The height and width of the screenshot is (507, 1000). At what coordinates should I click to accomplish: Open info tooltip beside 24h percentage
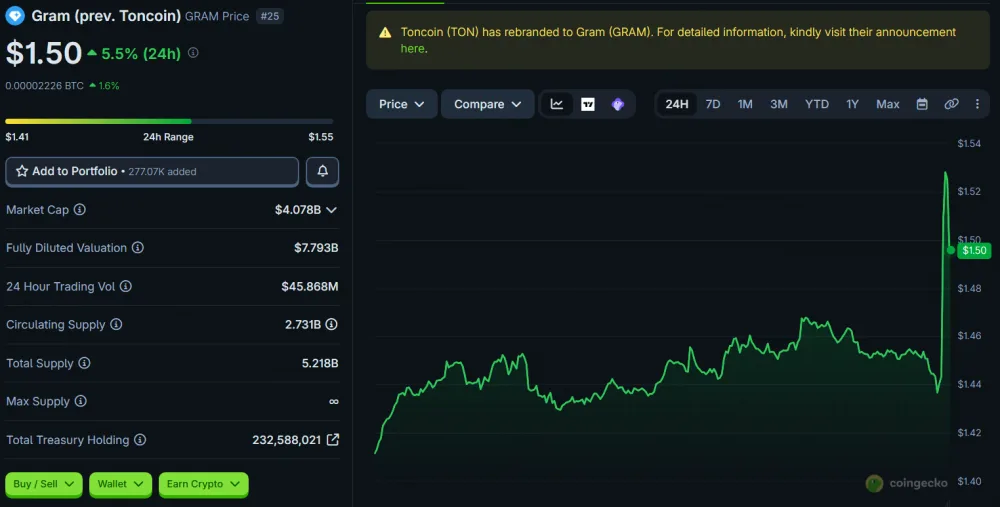193,53
